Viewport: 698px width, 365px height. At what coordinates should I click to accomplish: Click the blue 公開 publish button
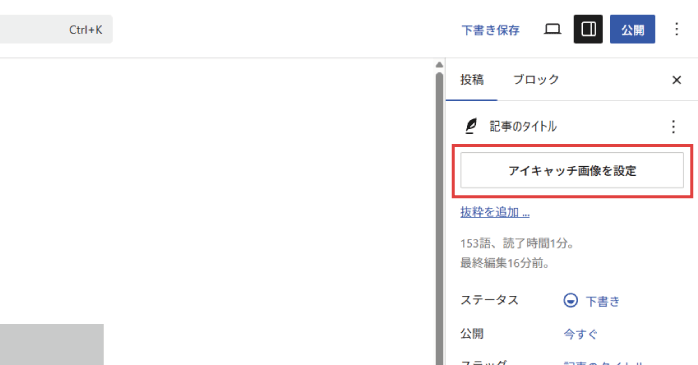tap(633, 29)
